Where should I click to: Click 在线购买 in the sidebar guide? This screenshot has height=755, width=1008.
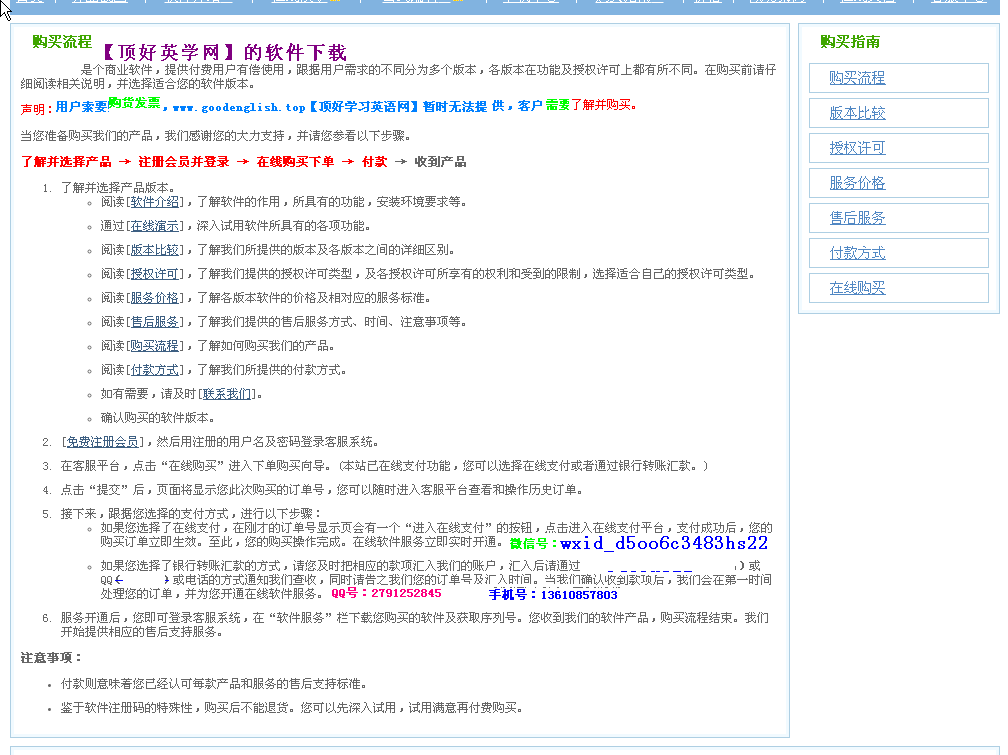[x=857, y=288]
